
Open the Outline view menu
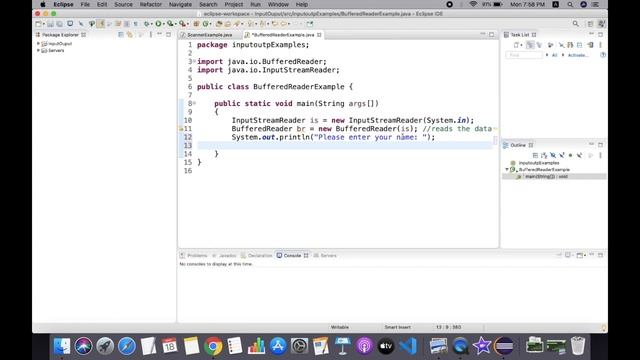point(600,155)
